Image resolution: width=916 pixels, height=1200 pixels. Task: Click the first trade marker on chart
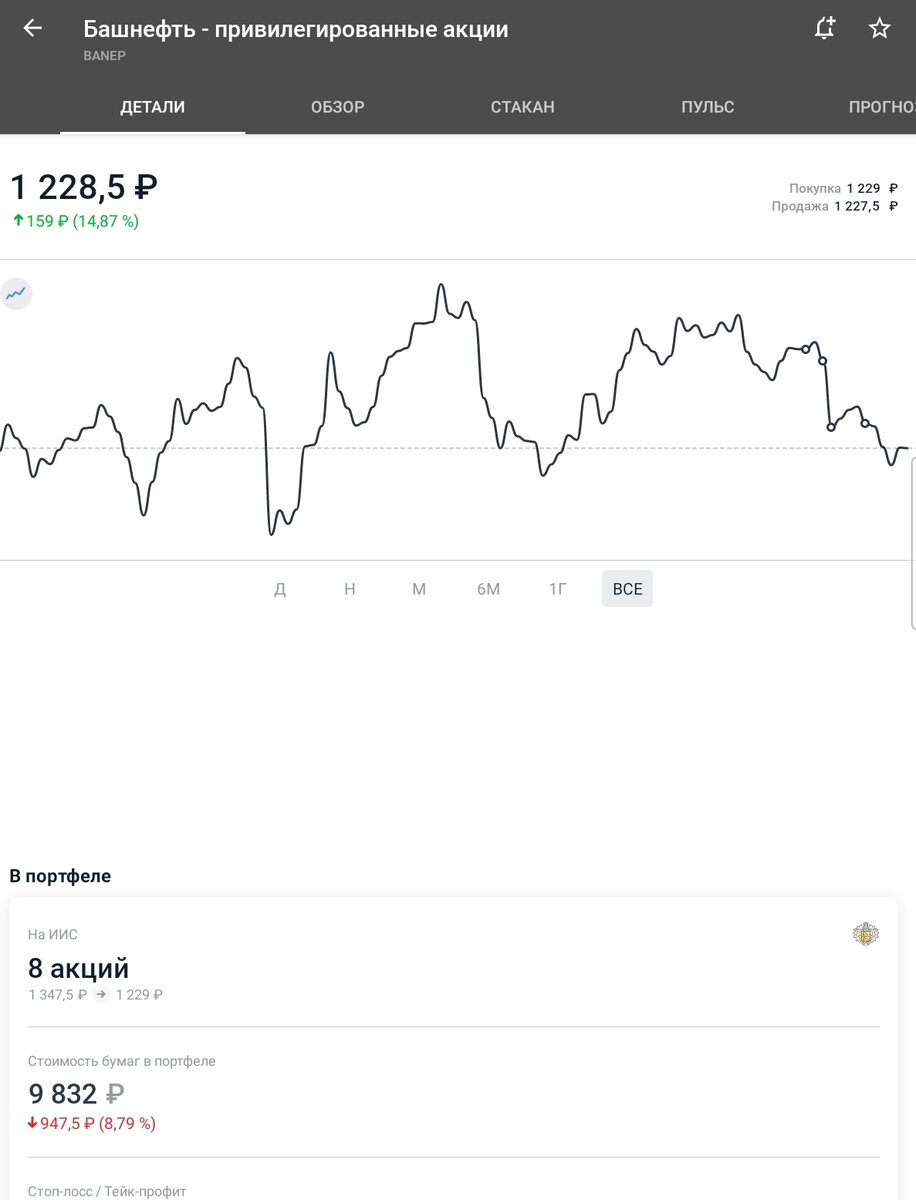(806, 349)
